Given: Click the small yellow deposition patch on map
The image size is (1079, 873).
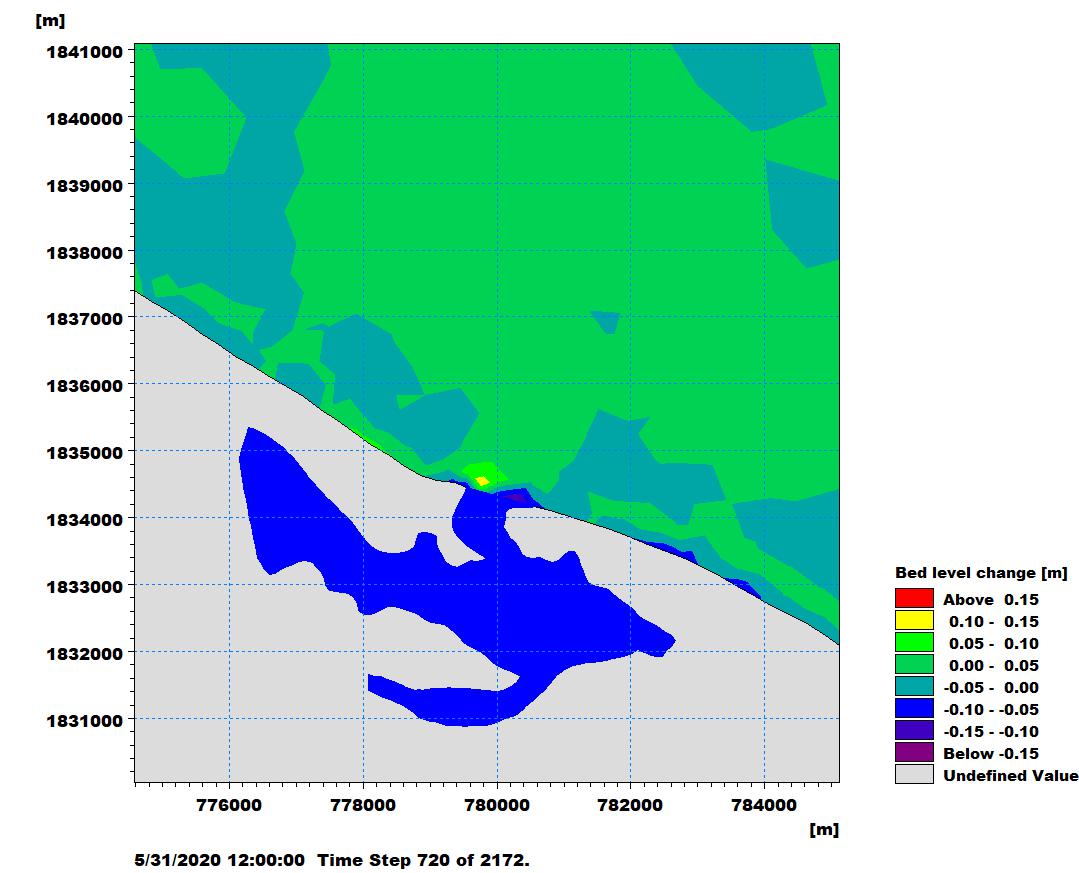Looking at the screenshot, I should 482,481.
